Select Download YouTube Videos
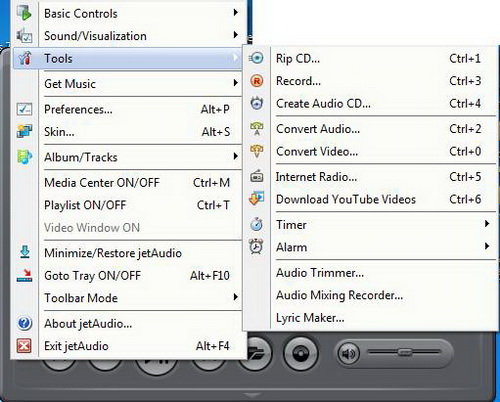 pos(371,199)
